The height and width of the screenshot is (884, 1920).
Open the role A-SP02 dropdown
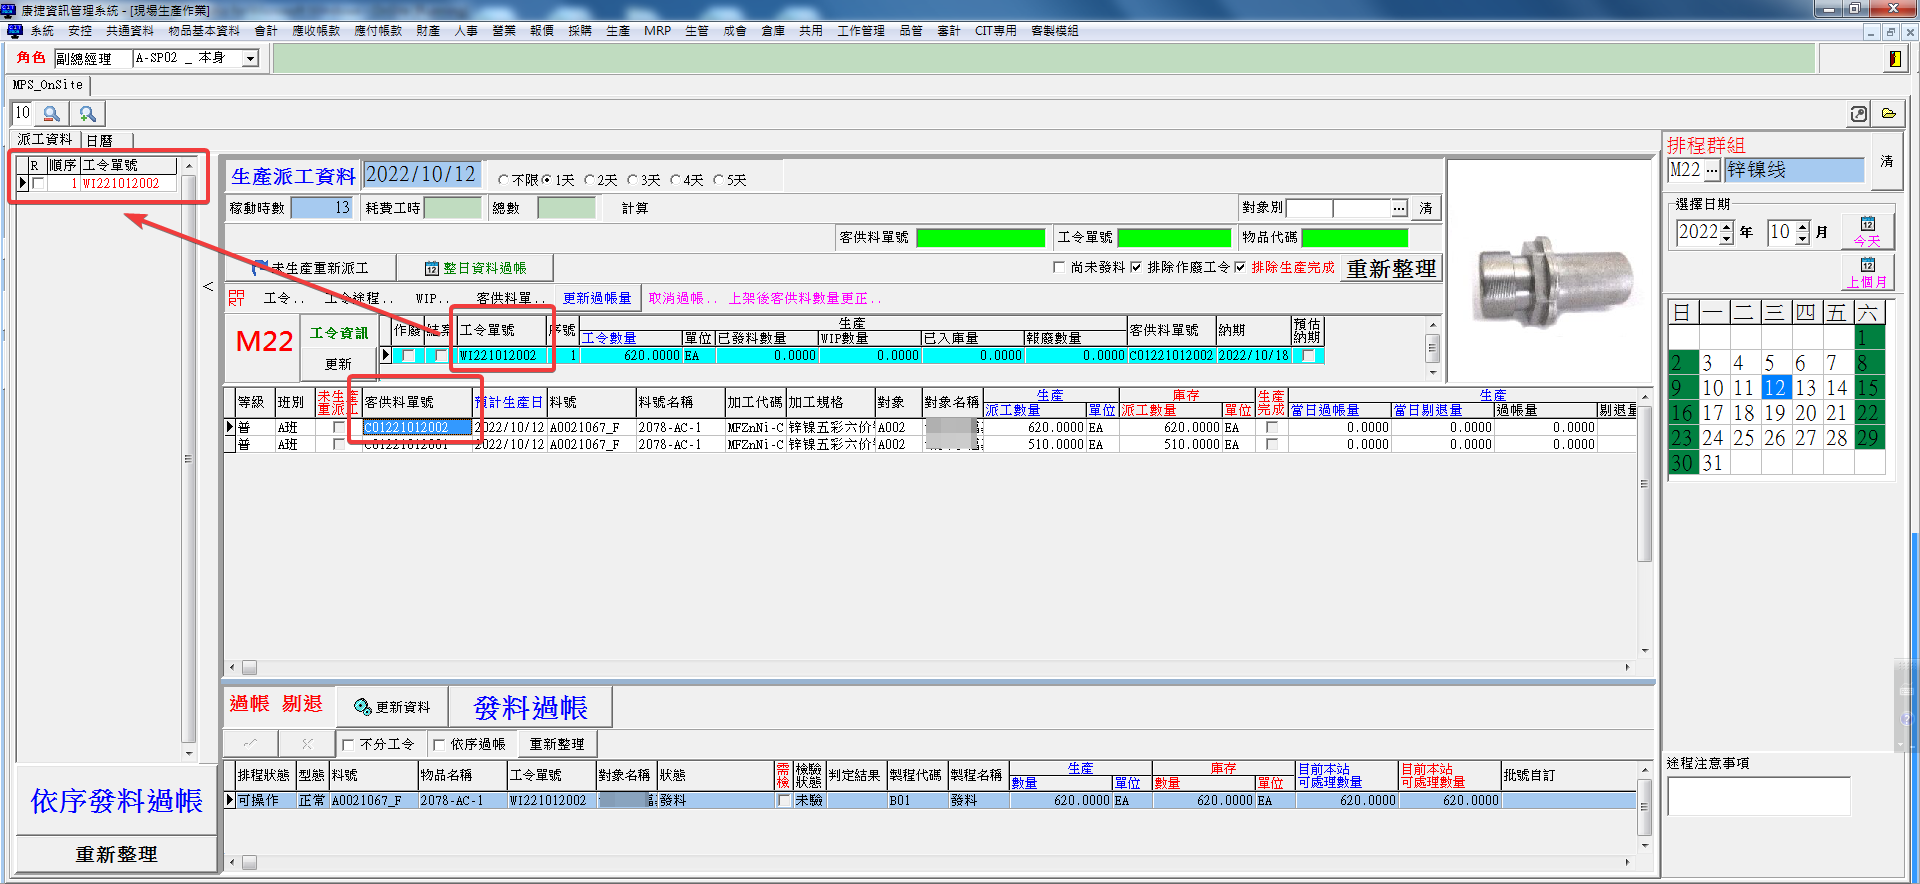250,59
